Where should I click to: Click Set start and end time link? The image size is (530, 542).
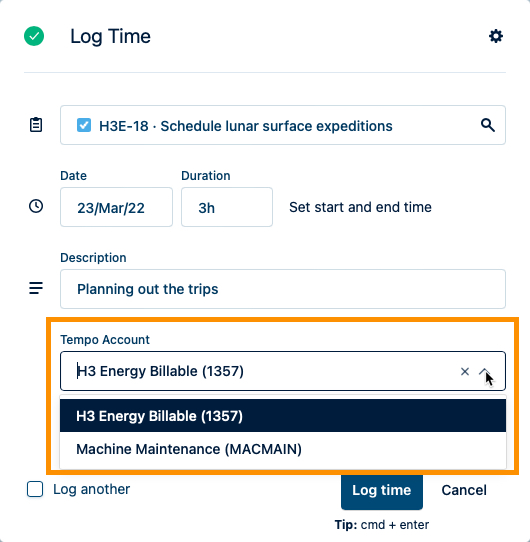(x=360, y=207)
